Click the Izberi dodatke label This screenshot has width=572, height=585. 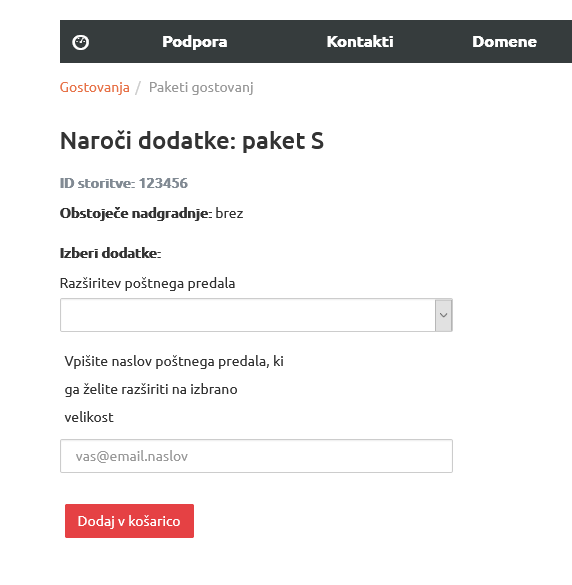(110, 253)
